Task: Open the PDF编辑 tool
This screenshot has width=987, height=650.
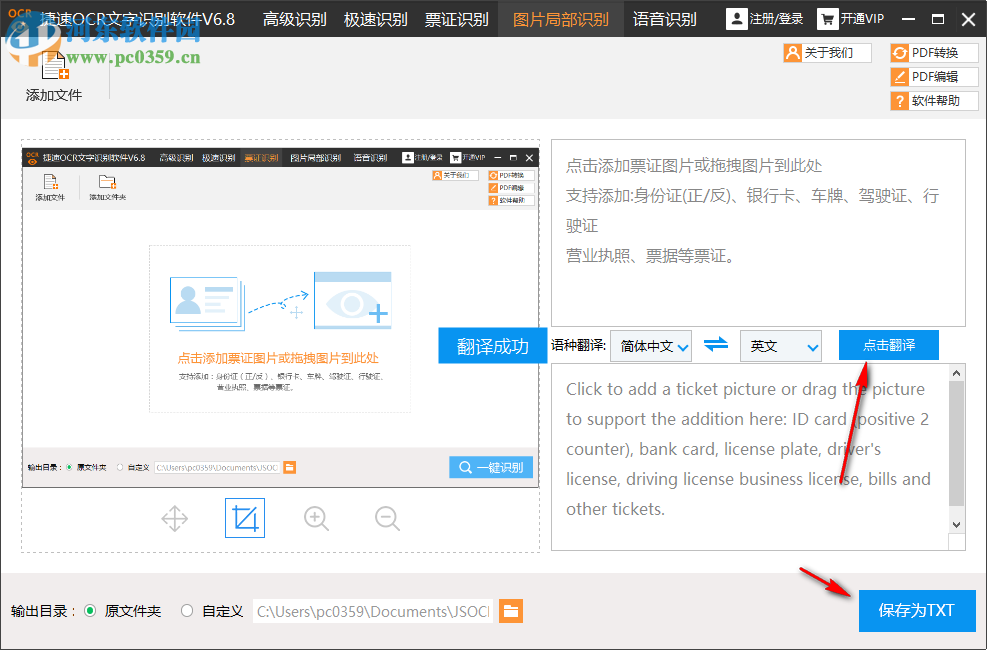Action: tap(933, 76)
